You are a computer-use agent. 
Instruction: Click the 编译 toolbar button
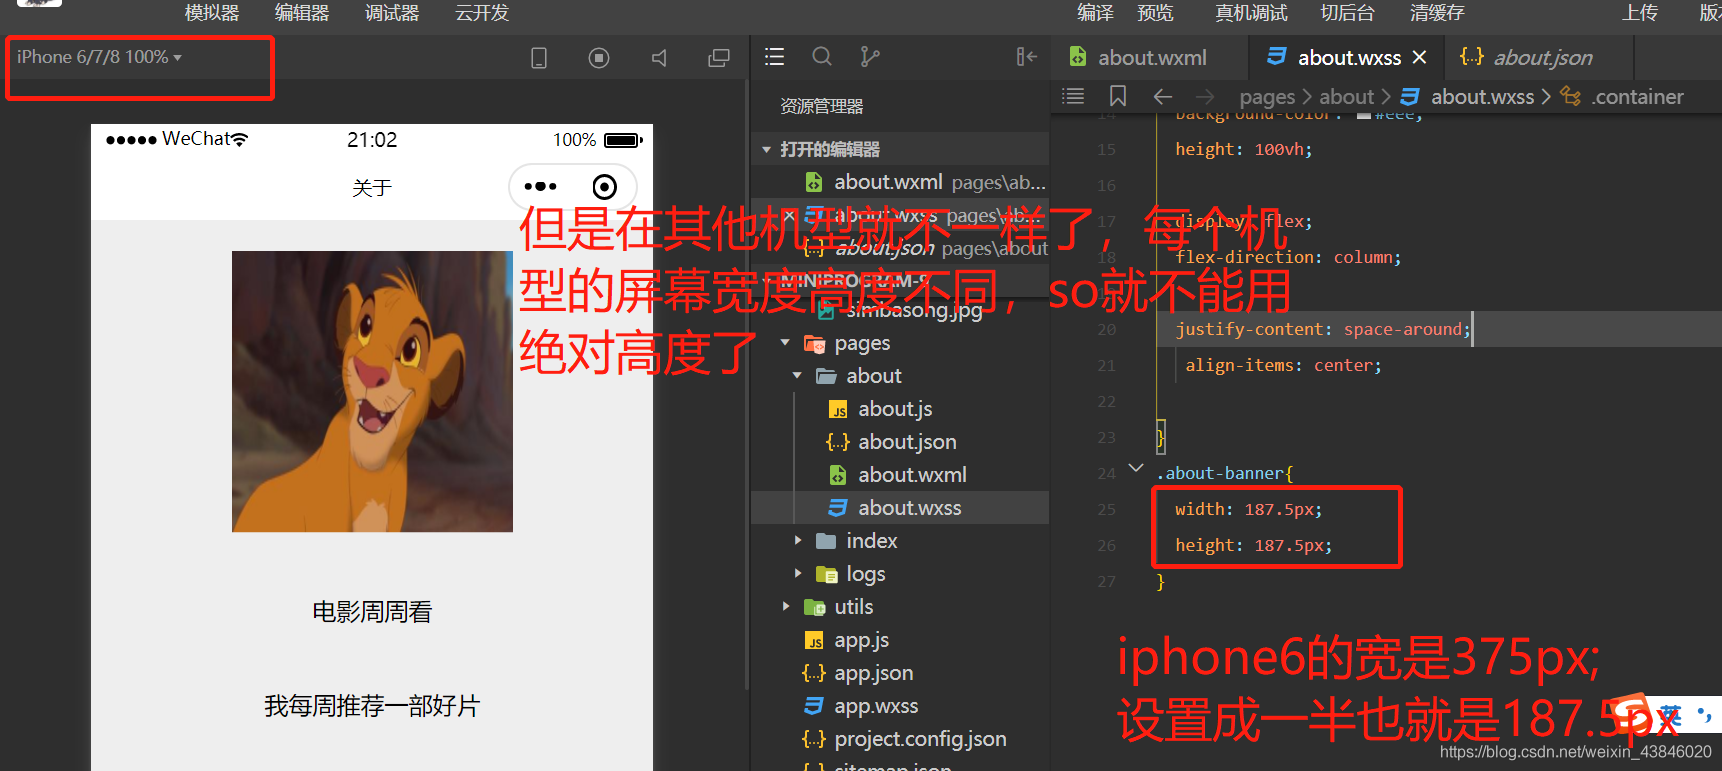[1095, 13]
